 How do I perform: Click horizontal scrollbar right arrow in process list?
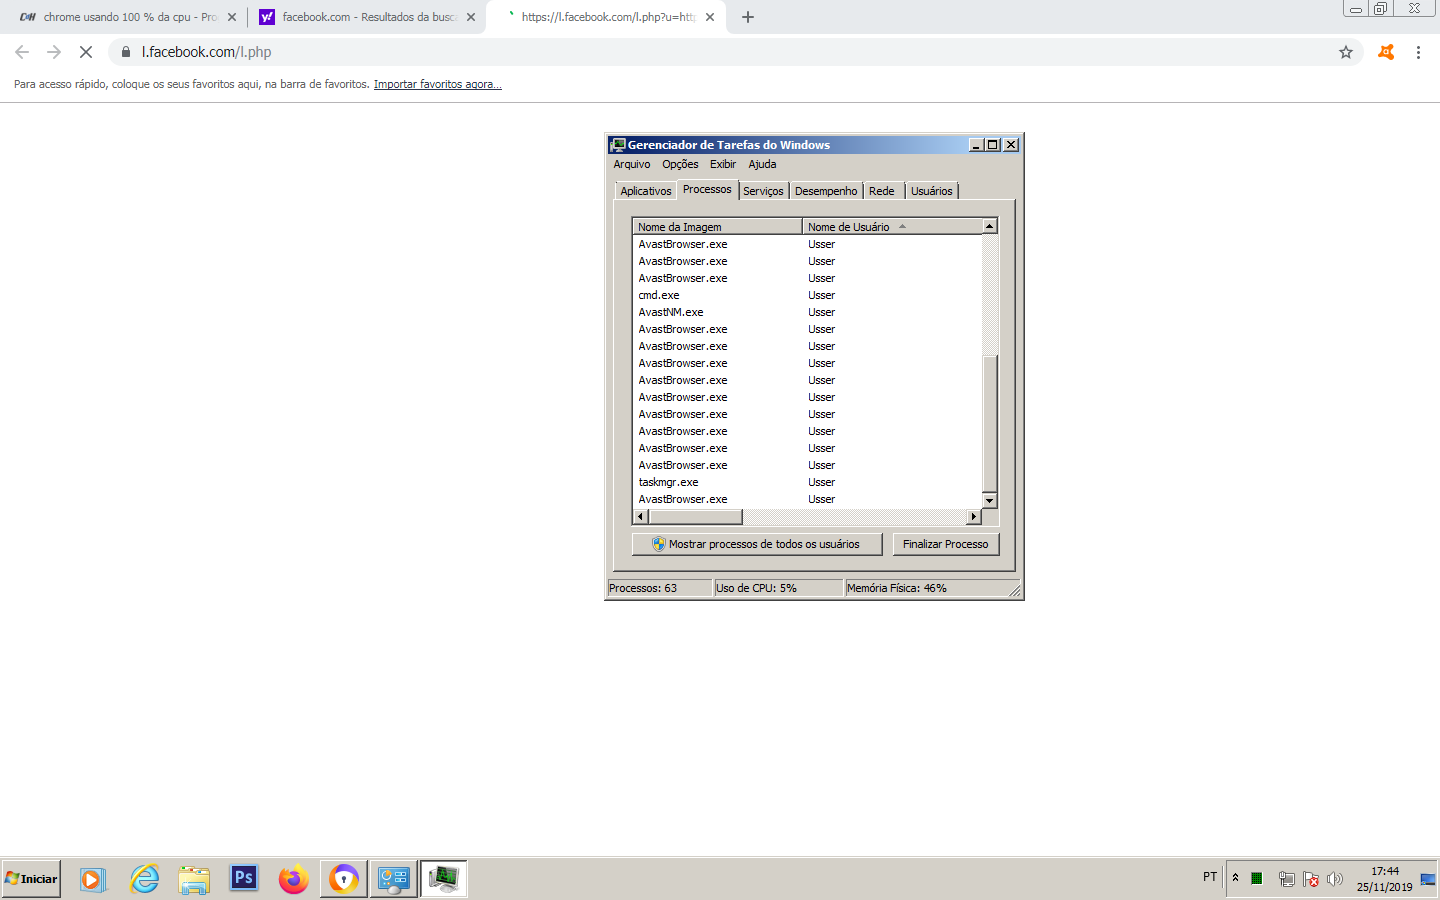click(974, 517)
